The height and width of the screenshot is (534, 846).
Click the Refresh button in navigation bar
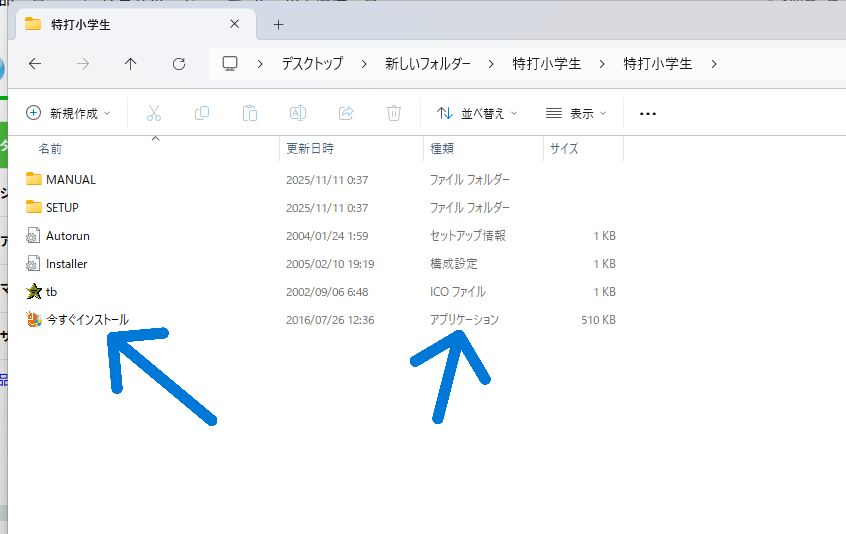(179, 64)
